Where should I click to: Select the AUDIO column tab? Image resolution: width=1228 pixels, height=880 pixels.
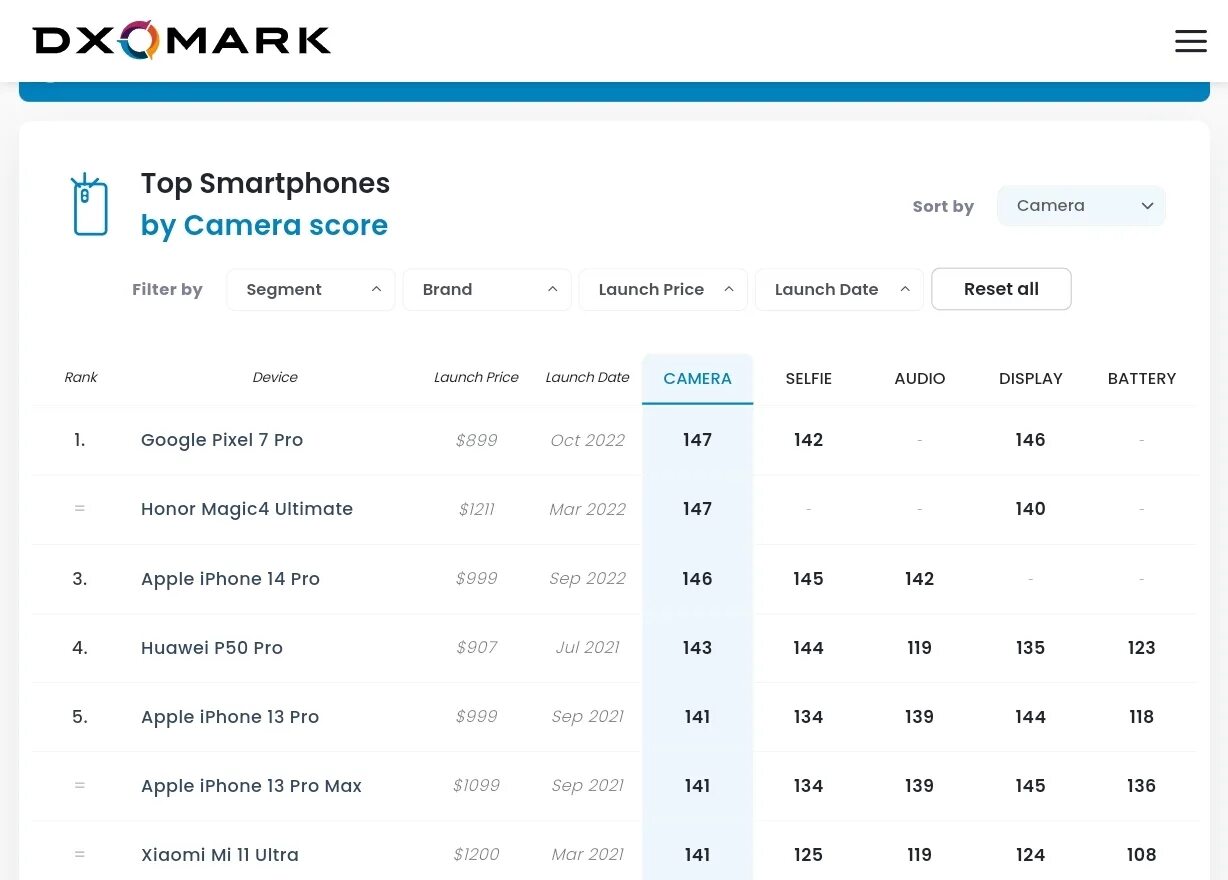pyautogui.click(x=919, y=379)
